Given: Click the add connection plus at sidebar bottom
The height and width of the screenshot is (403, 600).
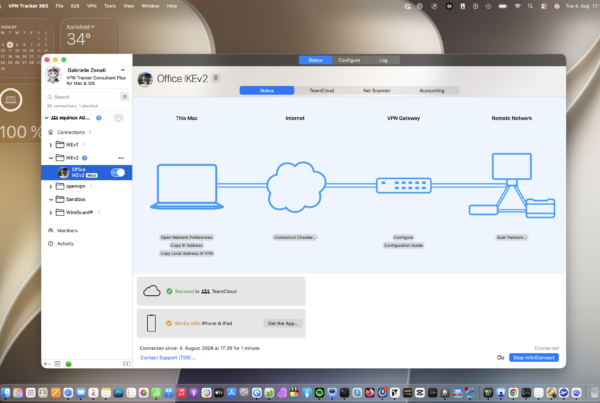Looking at the screenshot, I should (46, 364).
